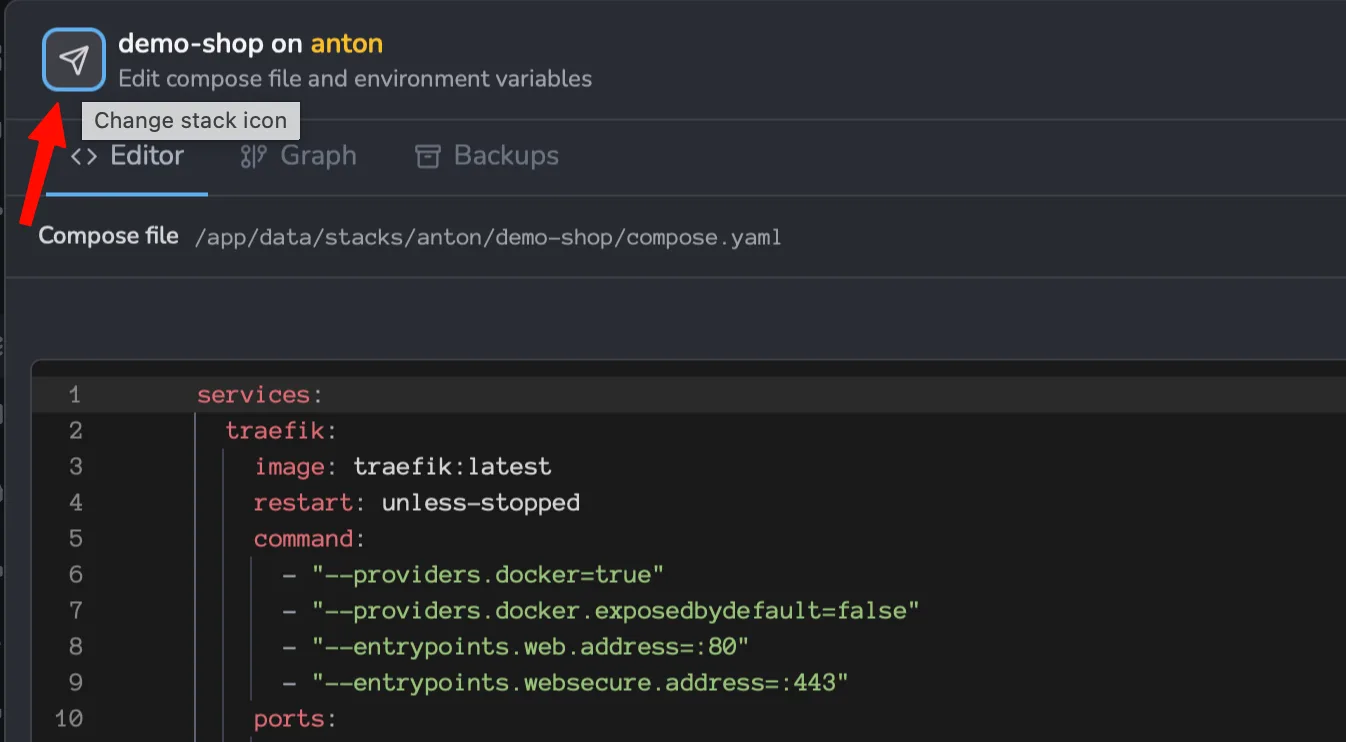
Task: Click line number 1 in the gutter
Action: tap(75, 395)
